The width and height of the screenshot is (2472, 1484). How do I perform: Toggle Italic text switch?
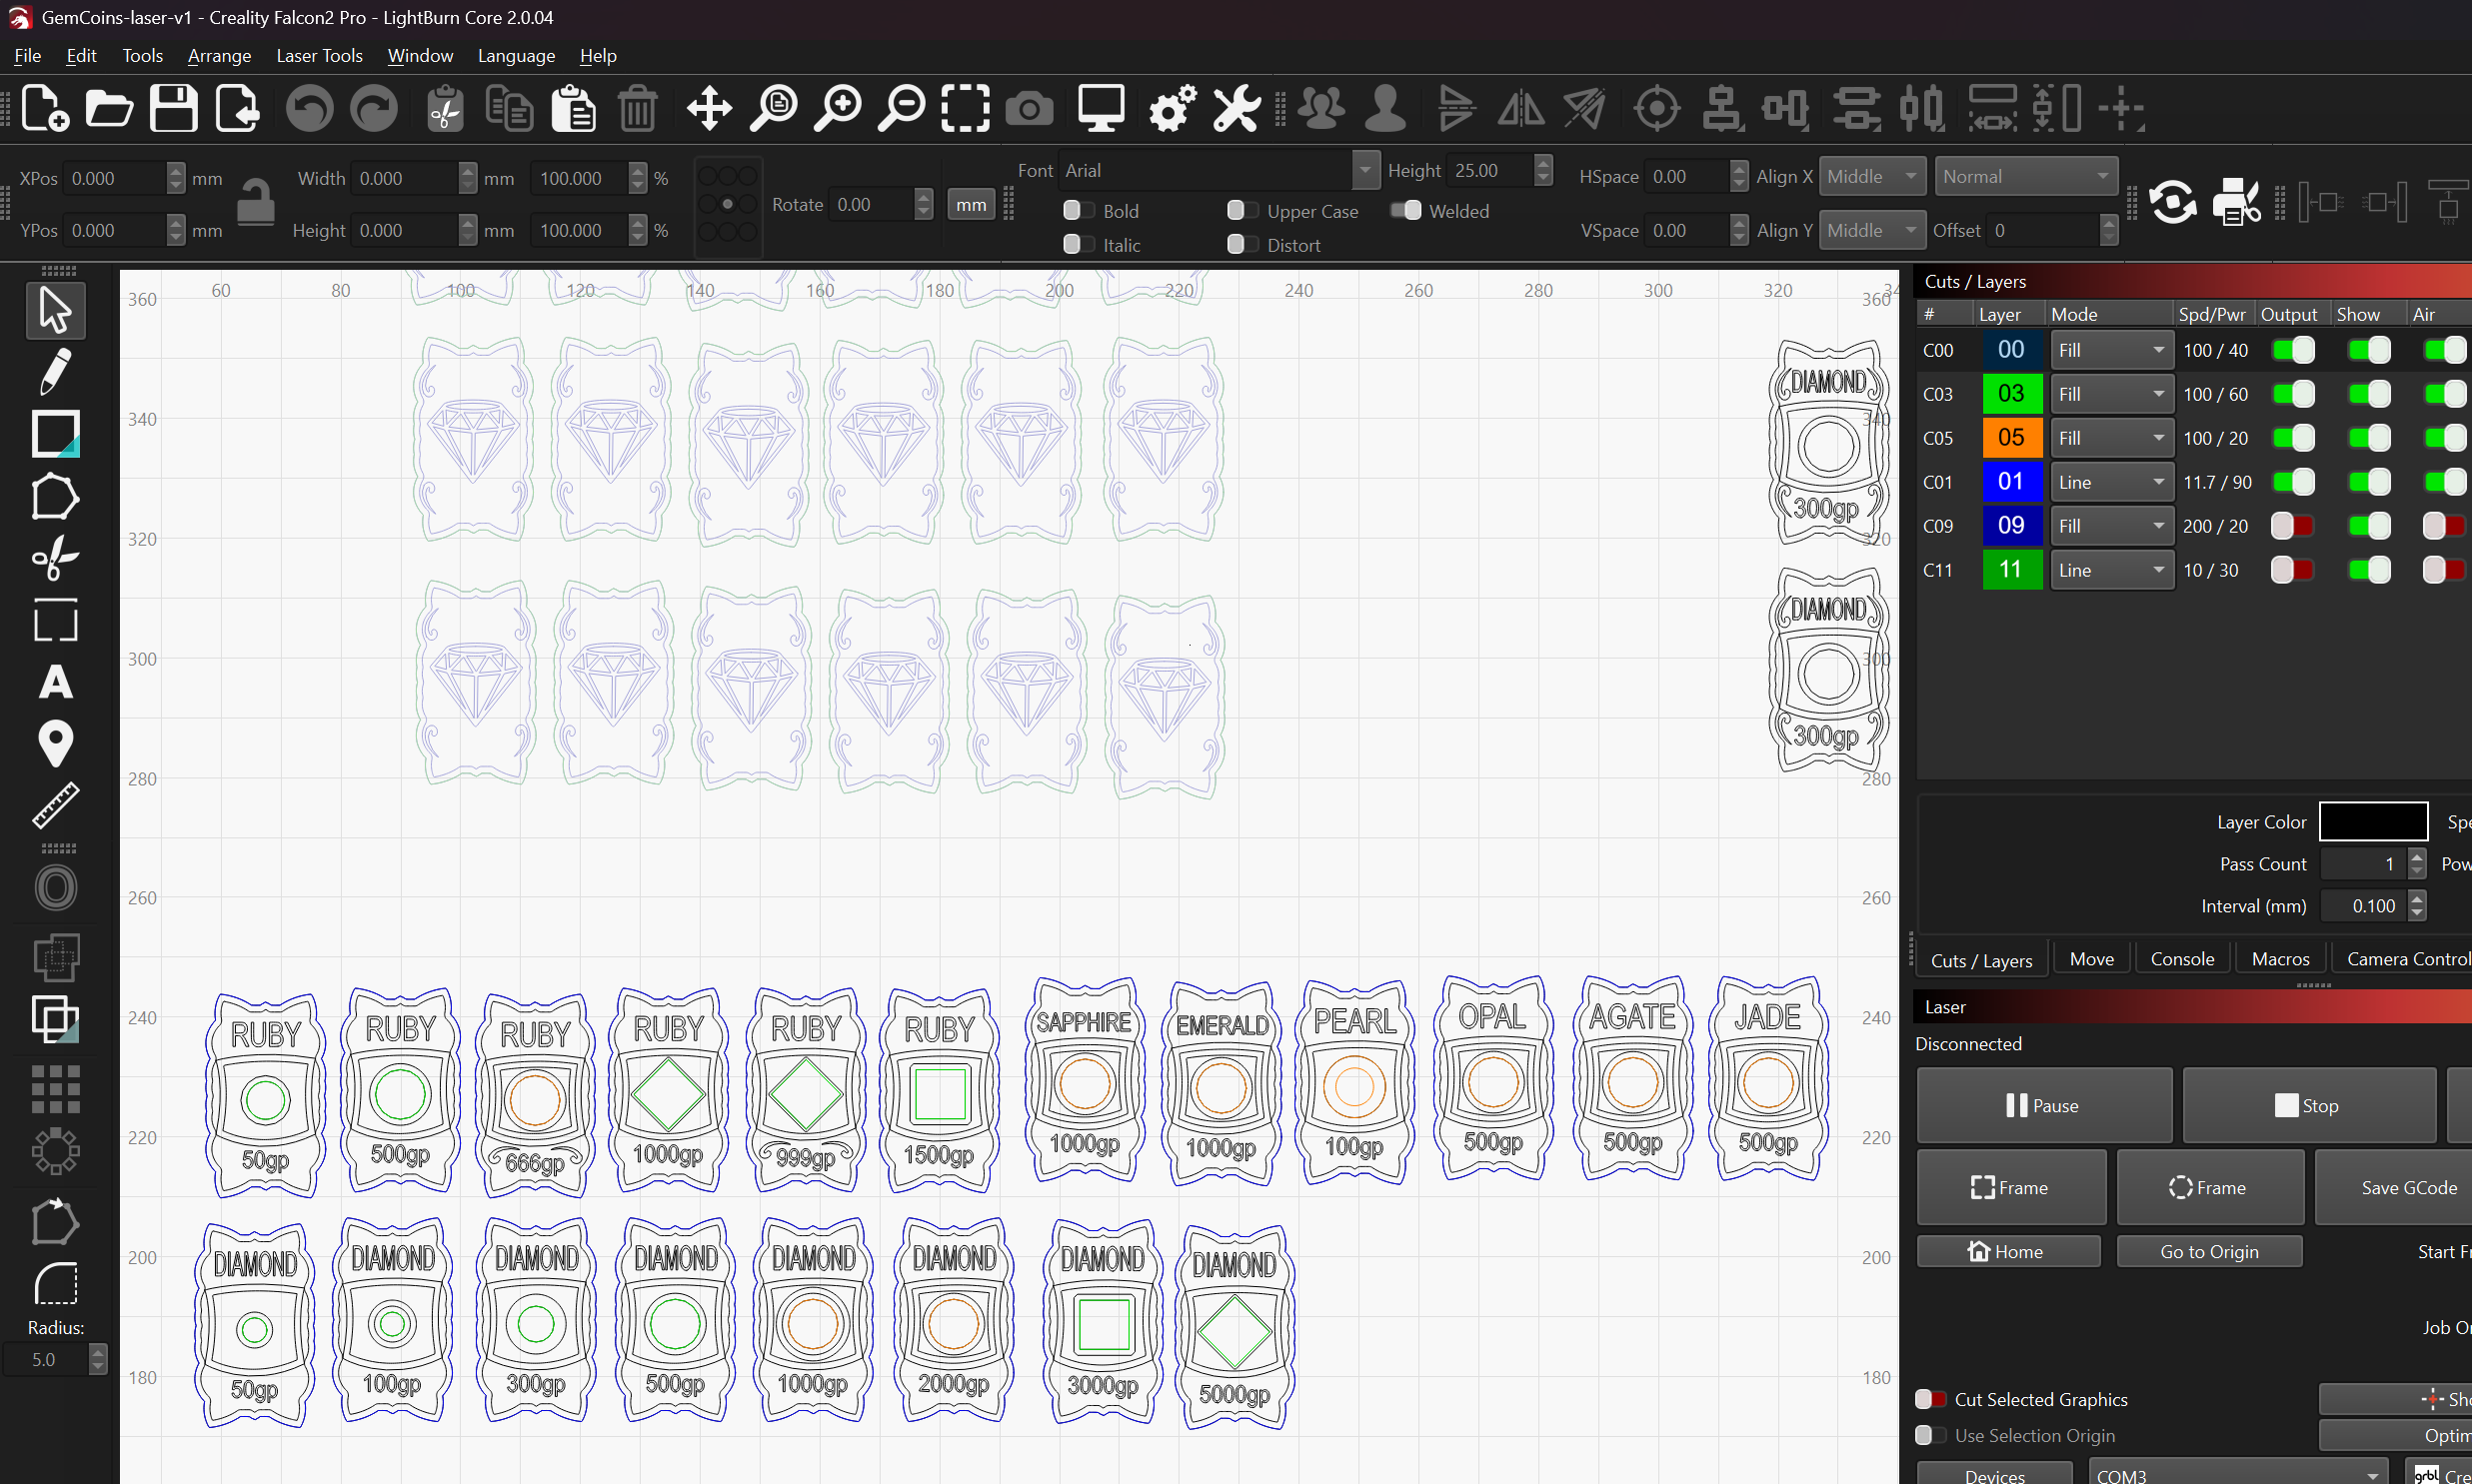pyautogui.click(x=1078, y=245)
